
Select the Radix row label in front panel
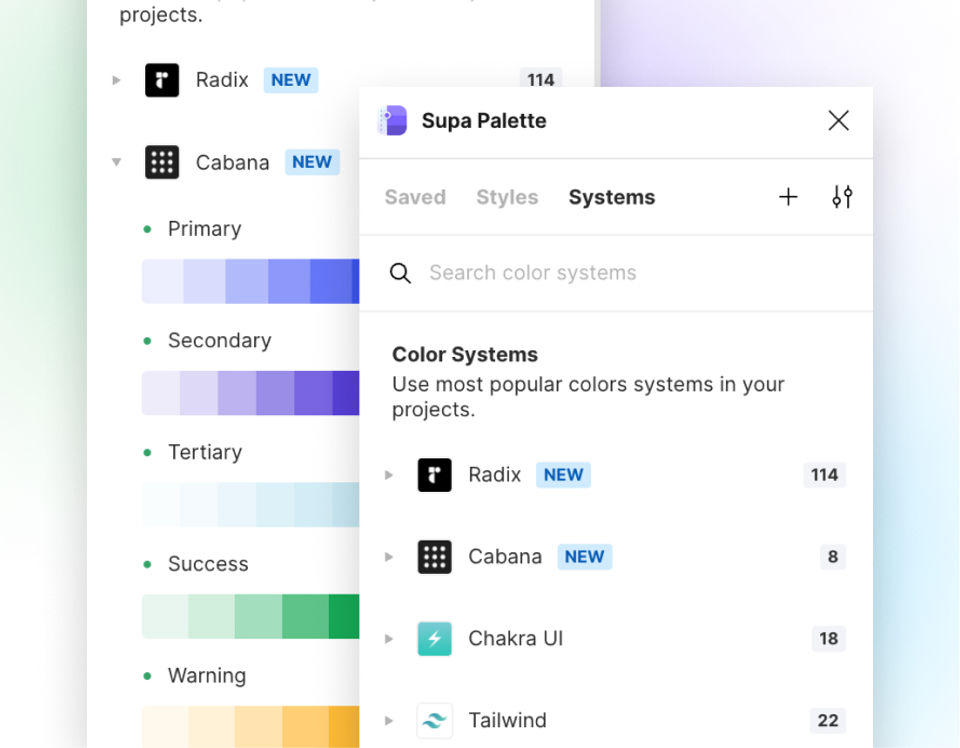coord(495,475)
